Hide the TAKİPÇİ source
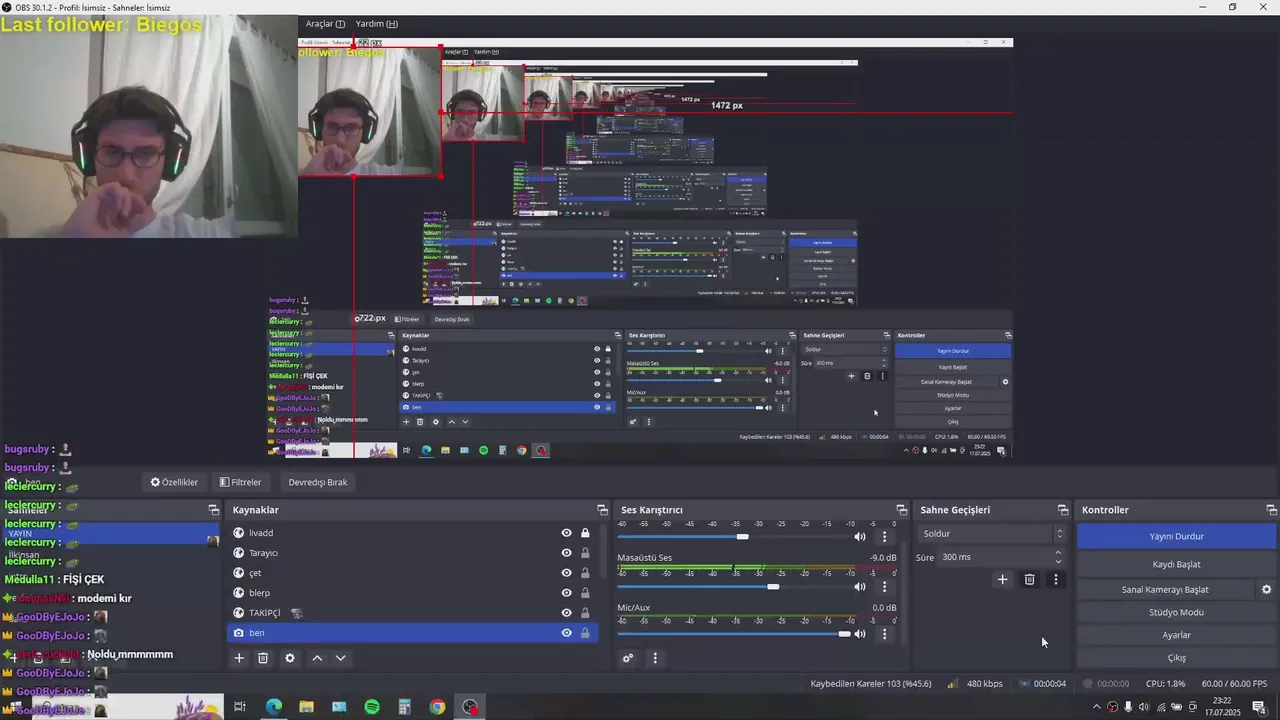Image resolution: width=1280 pixels, height=720 pixels. point(566,613)
